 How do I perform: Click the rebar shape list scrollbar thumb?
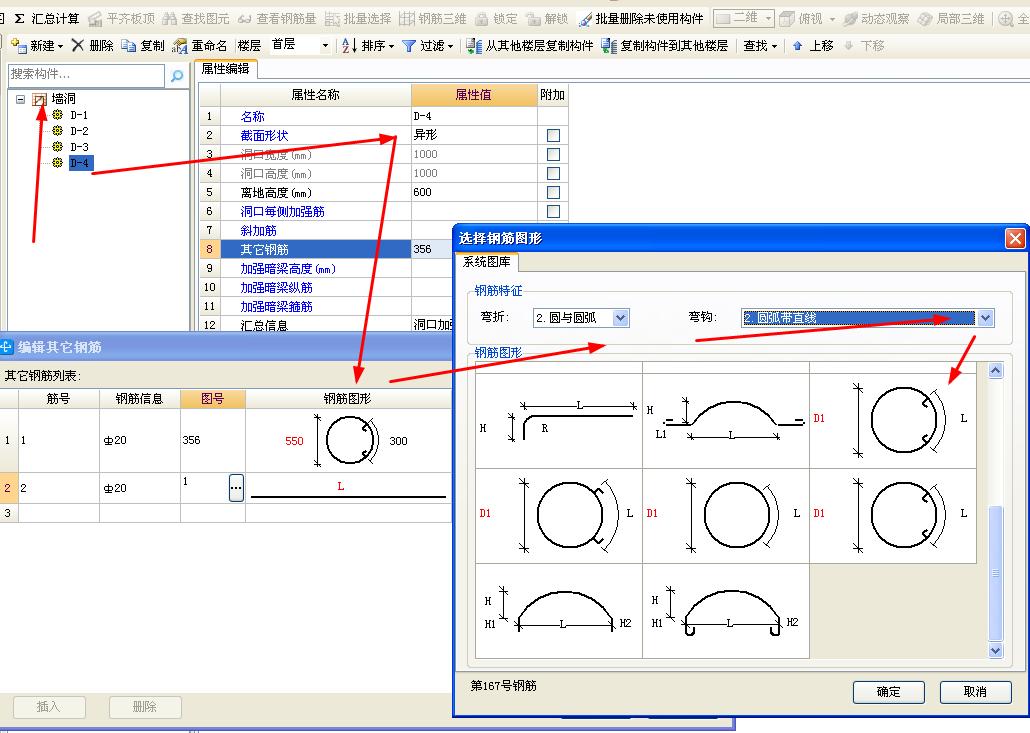[x=996, y=572]
